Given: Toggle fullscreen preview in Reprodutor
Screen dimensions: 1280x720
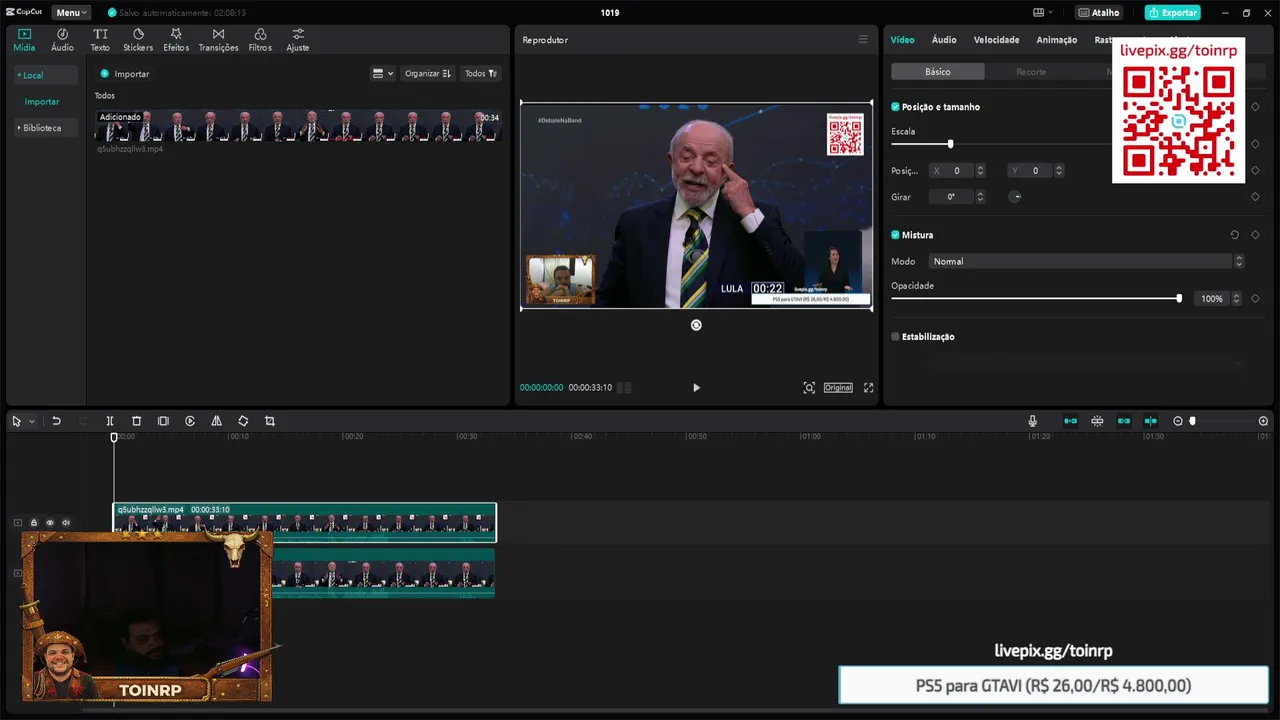Looking at the screenshot, I should [x=868, y=388].
